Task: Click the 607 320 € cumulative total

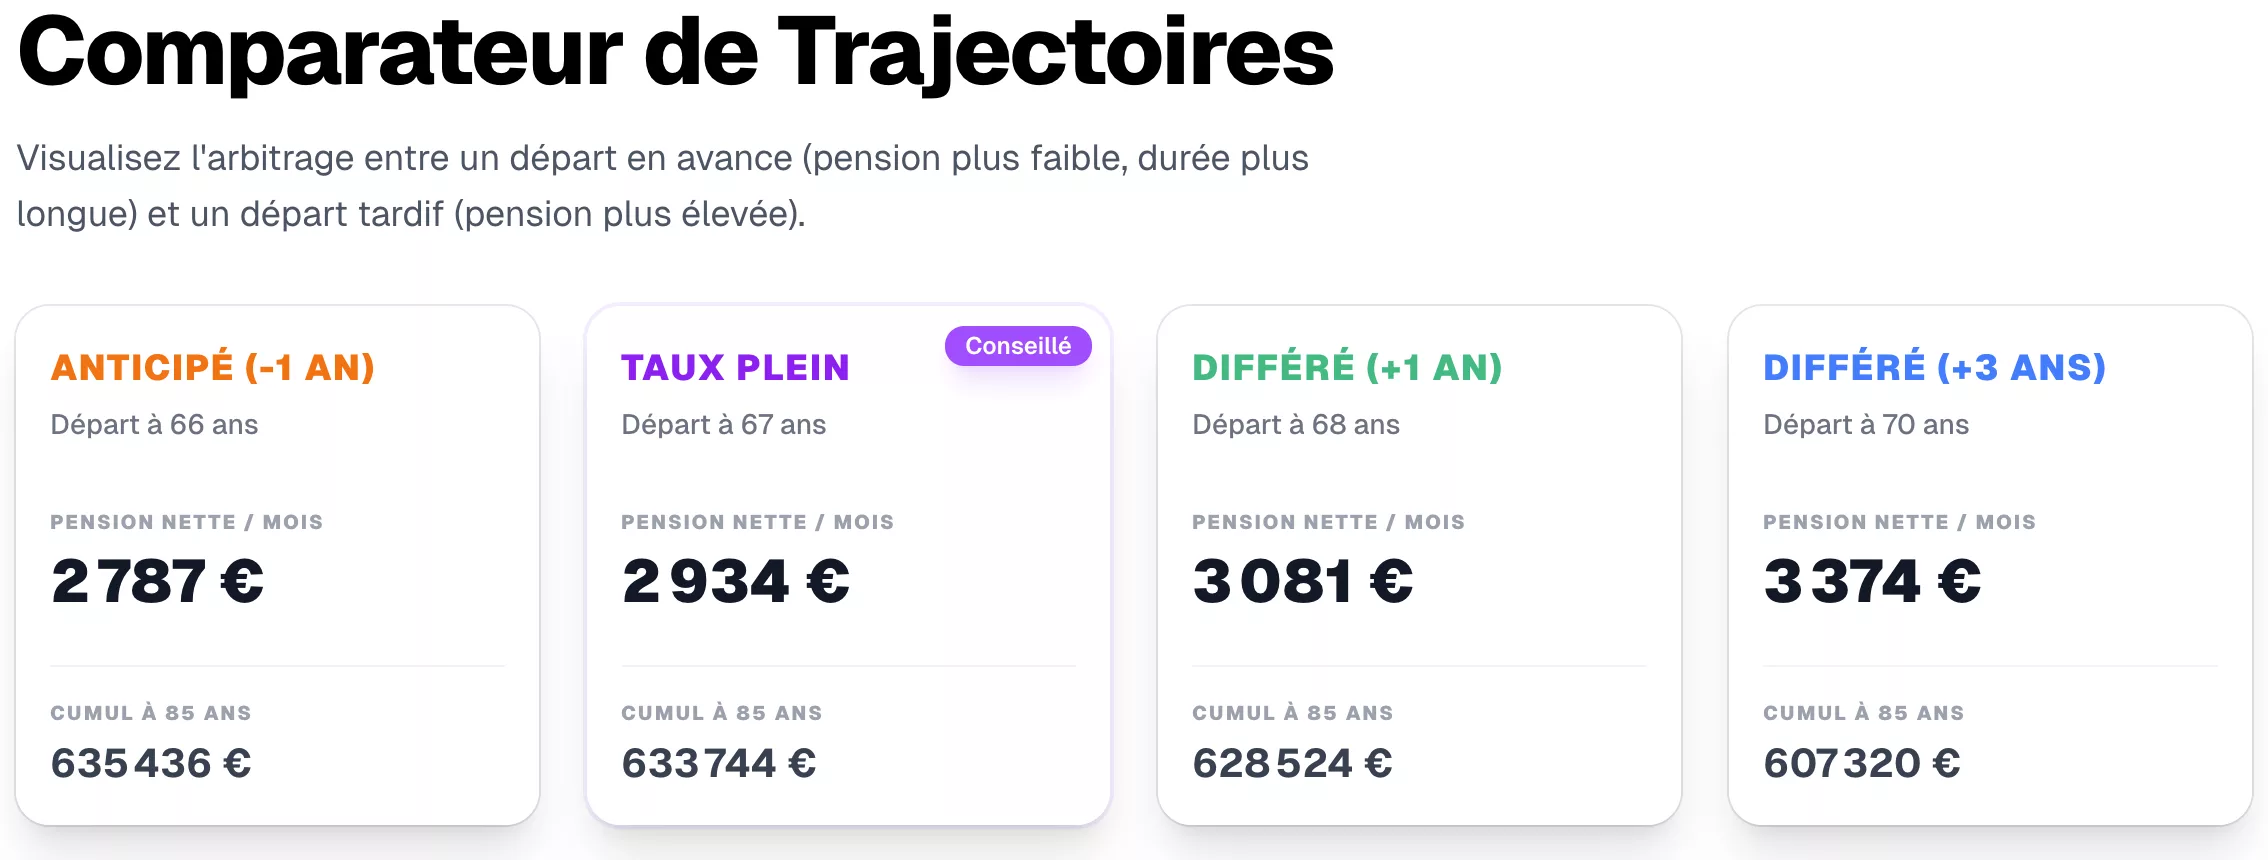Action: tap(1861, 763)
